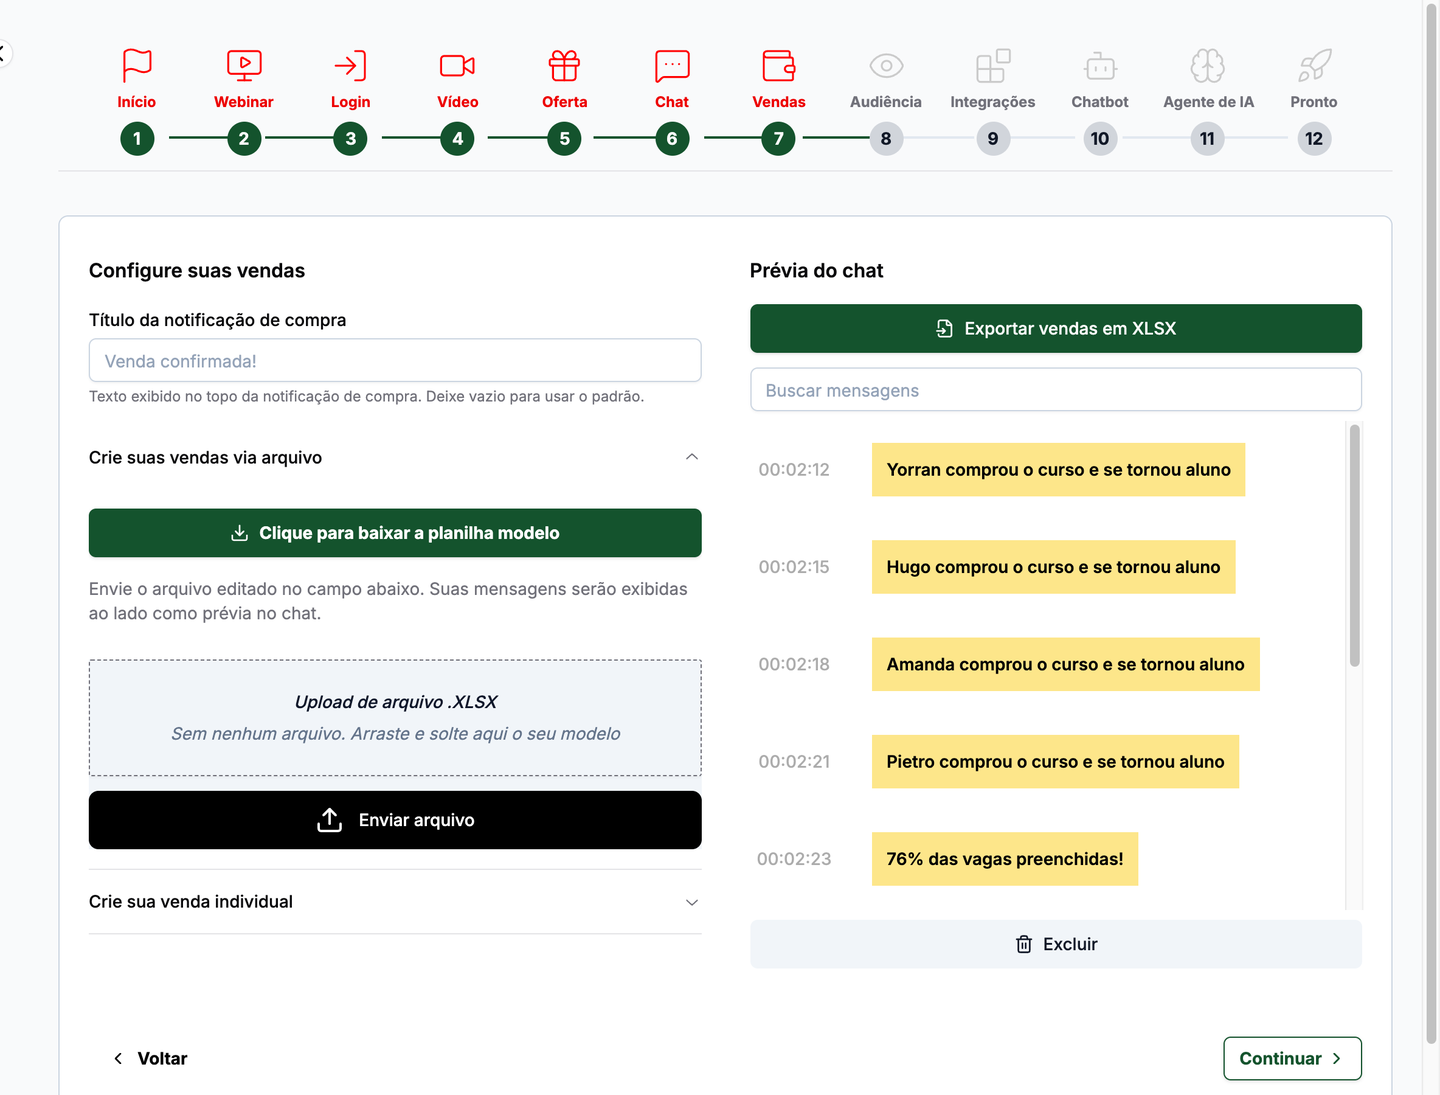The height and width of the screenshot is (1095, 1440).
Task: Open the Webinar step icon
Action: click(x=244, y=66)
